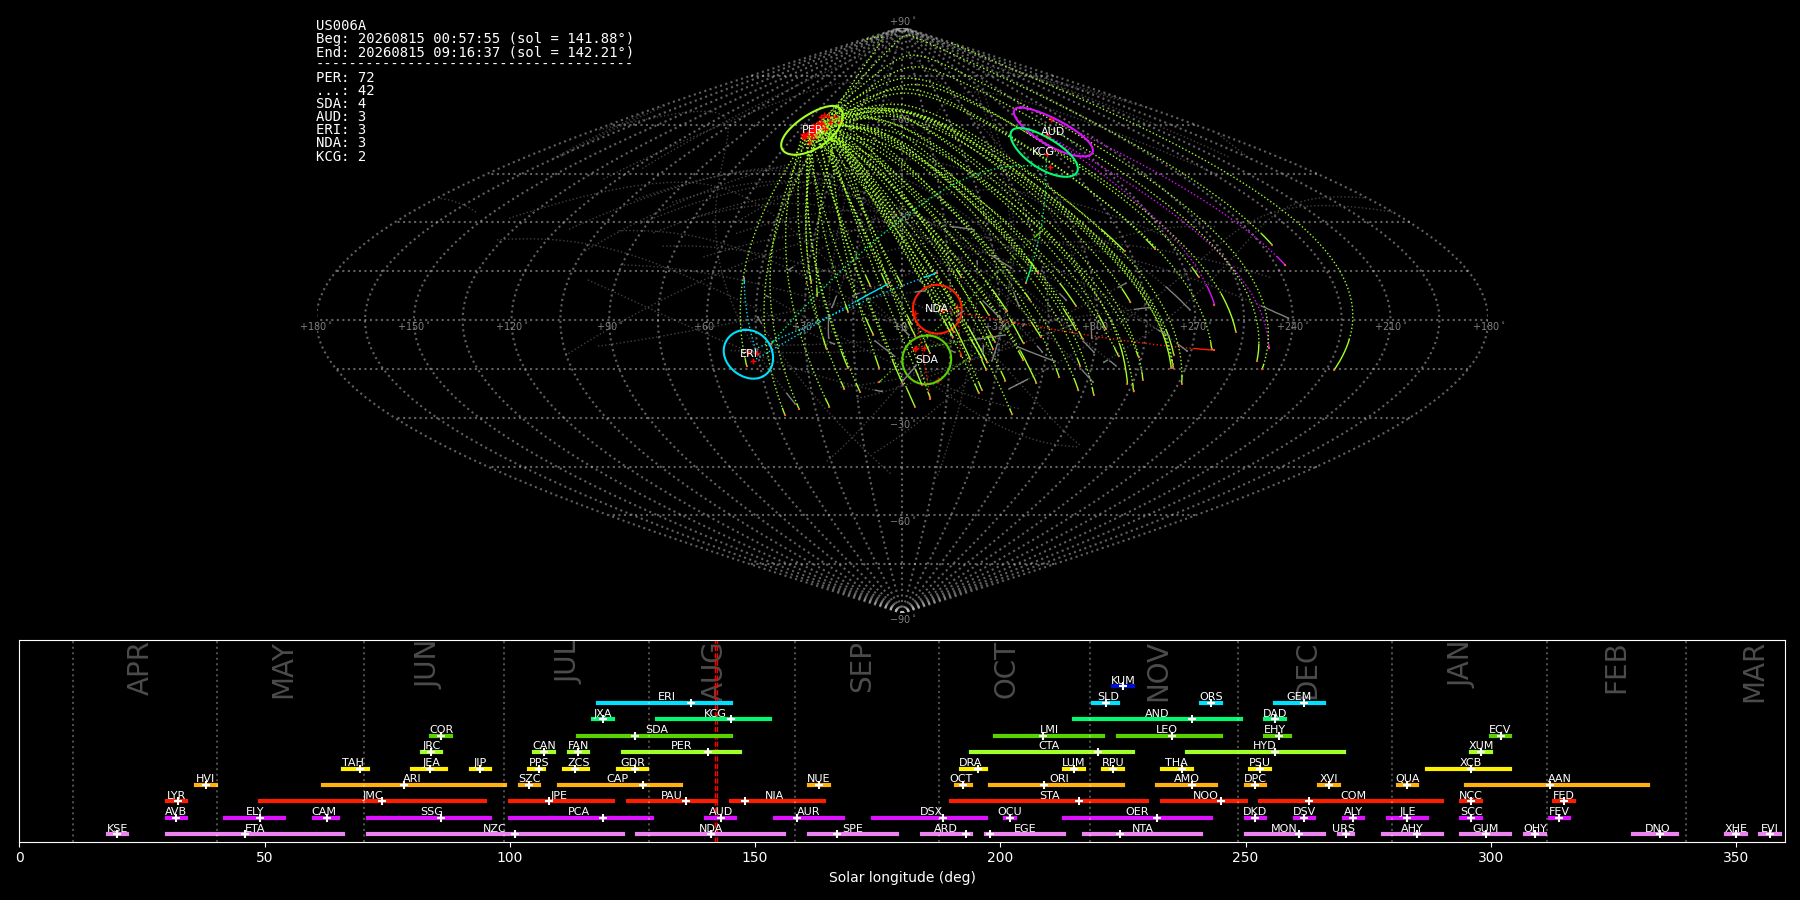
Task: Click the ERI: 3 legend entry
Action: tap(341, 130)
